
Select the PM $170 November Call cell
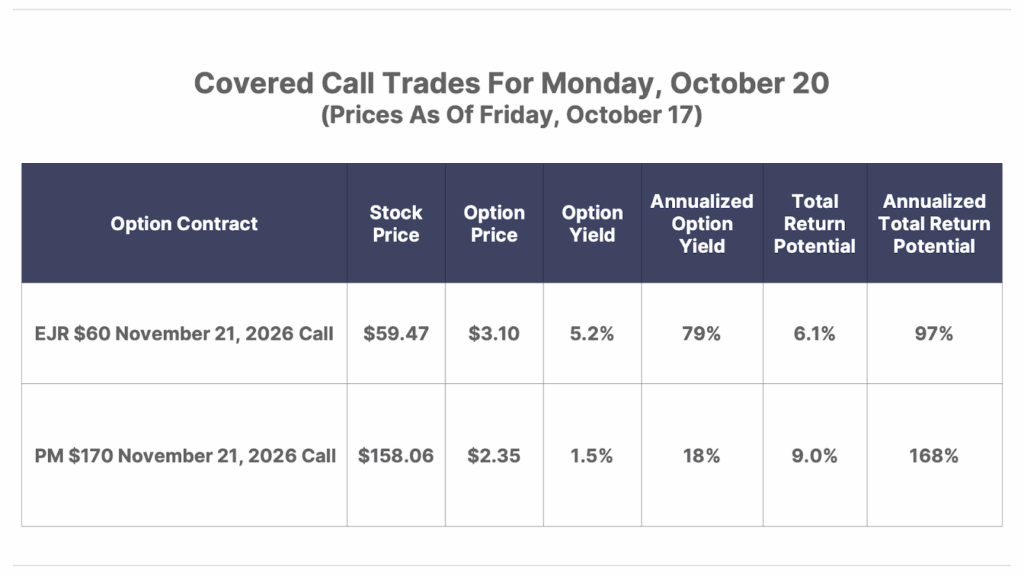point(184,456)
